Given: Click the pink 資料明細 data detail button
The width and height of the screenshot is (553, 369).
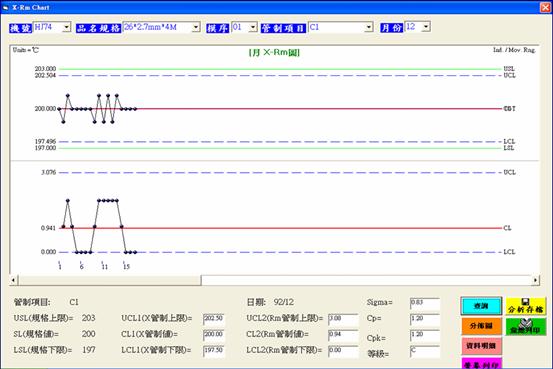Looking at the screenshot, I should (x=481, y=346).
